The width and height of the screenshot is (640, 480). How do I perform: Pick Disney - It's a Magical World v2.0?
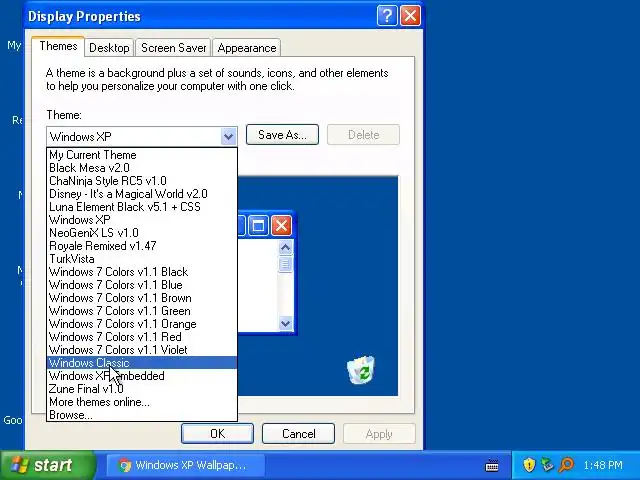pyautogui.click(x=142, y=194)
